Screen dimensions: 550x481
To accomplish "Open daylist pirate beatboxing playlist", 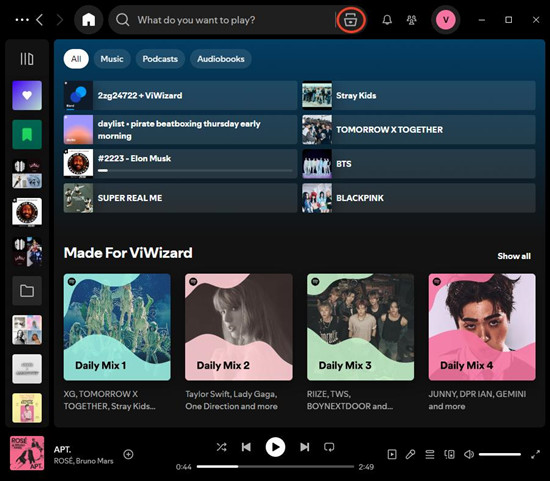I will point(180,129).
